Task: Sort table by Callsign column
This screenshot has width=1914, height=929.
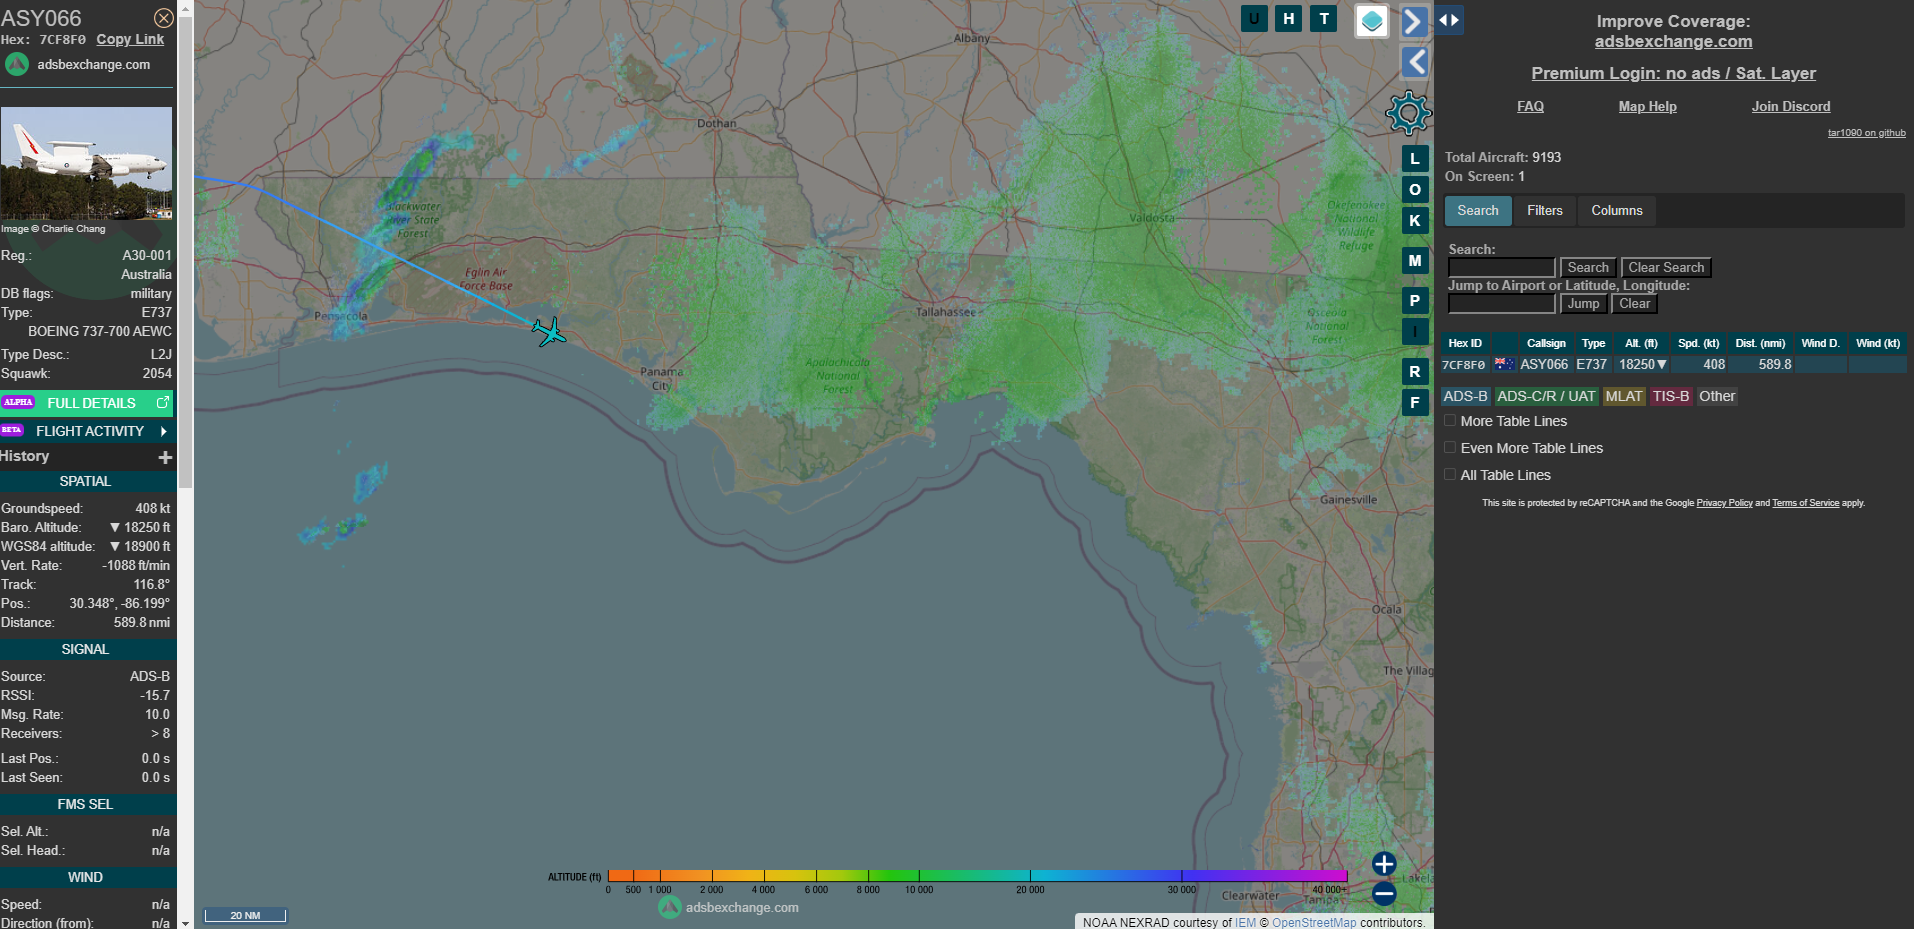Action: [x=1546, y=343]
